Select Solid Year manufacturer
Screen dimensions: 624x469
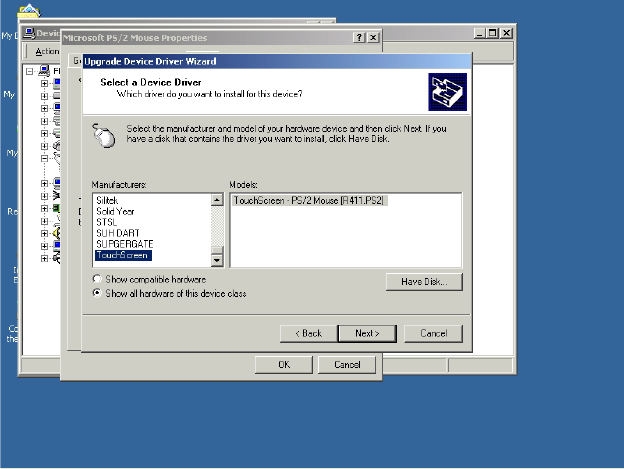(x=115, y=211)
